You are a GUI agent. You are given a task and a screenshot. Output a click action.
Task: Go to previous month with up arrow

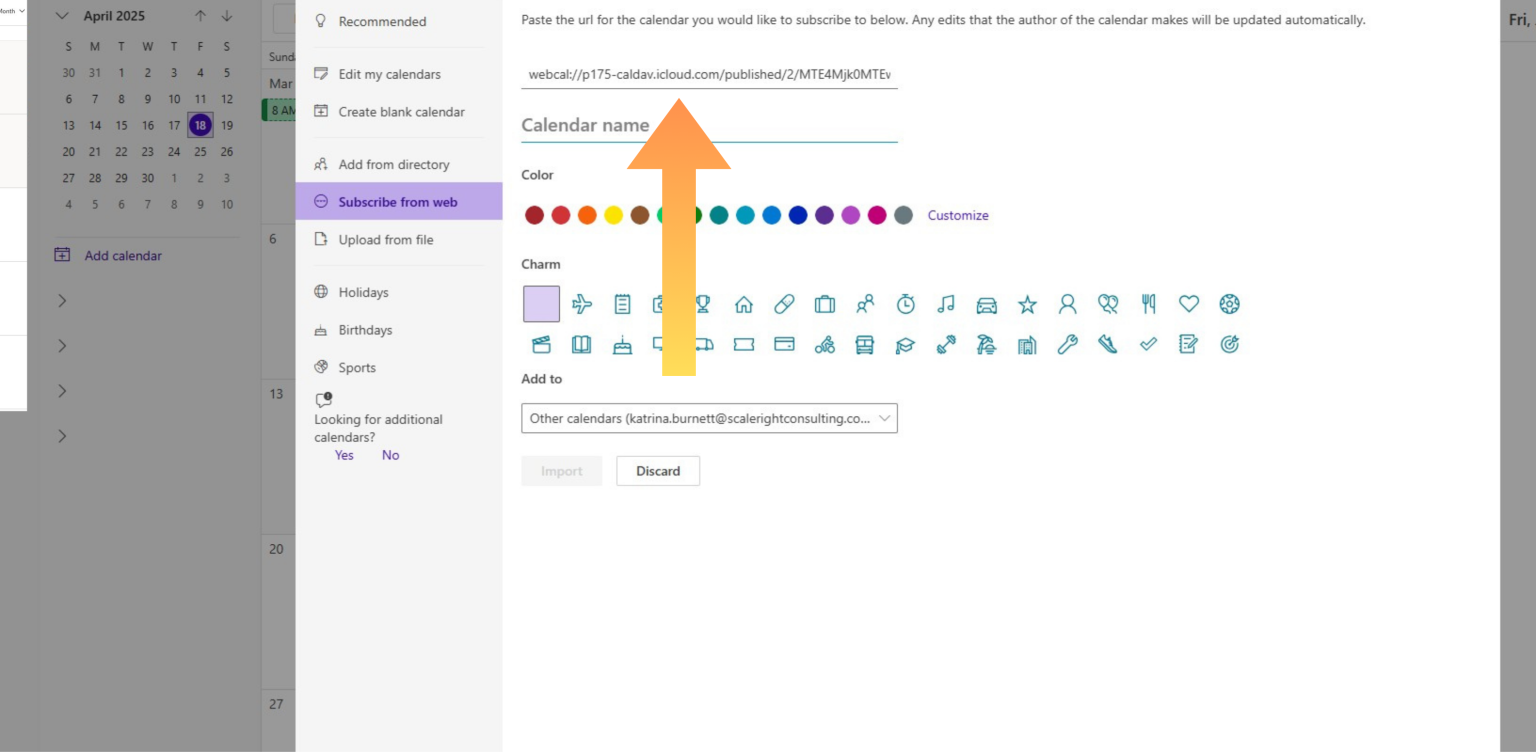pos(200,16)
